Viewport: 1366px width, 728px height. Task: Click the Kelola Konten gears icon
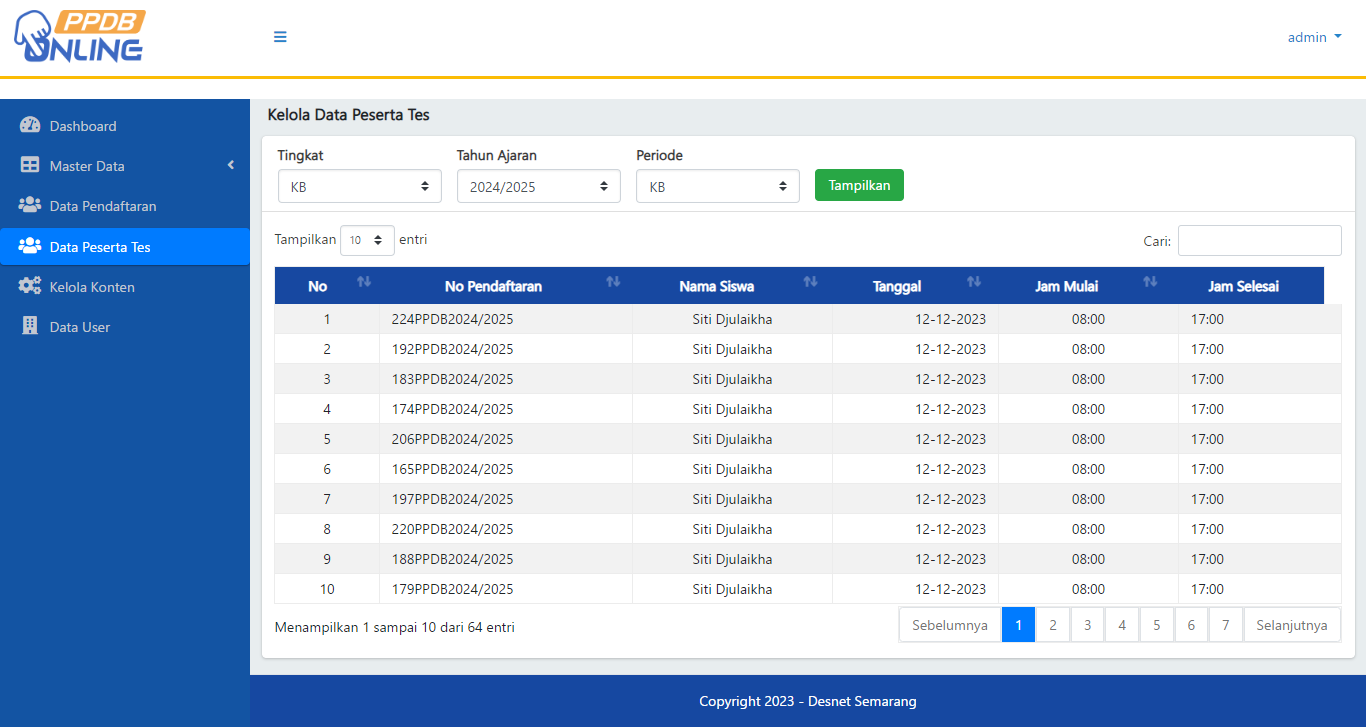30,287
